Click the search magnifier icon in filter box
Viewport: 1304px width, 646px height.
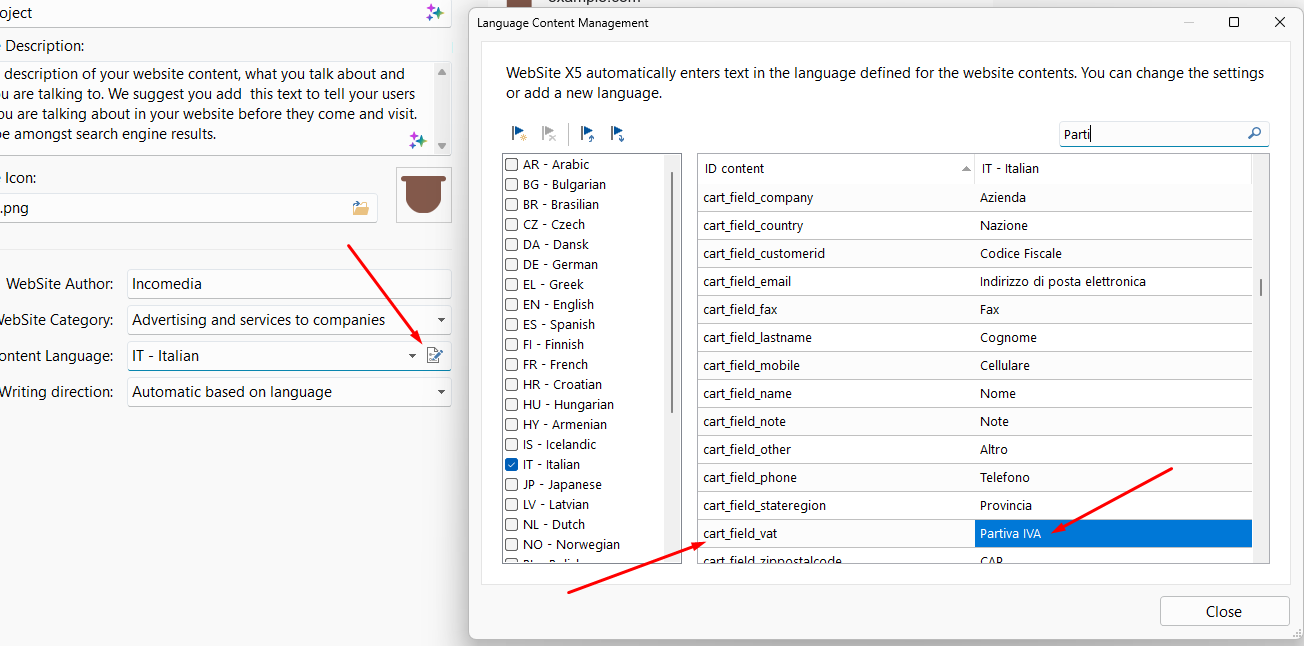(1255, 134)
